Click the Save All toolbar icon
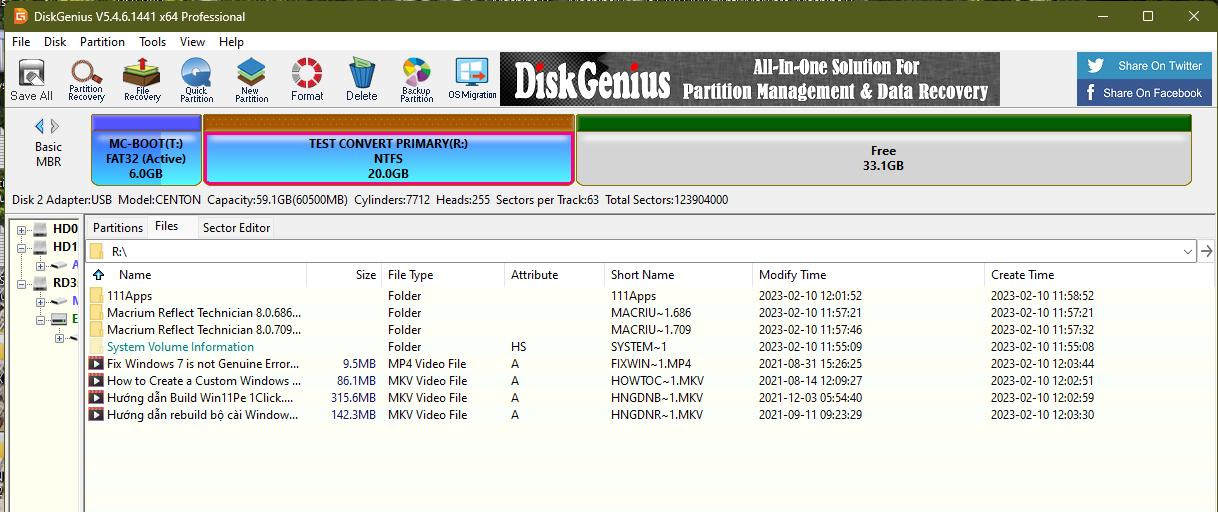Viewport: 1218px width, 512px height. pyautogui.click(x=31, y=80)
